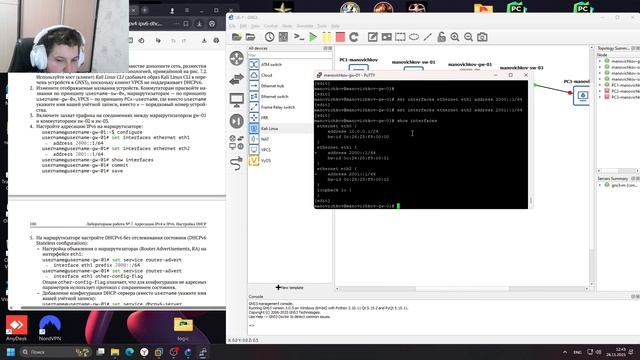Screen dimensions: 640x360
Task: Start all nodes with green play icon
Action: point(313,37)
